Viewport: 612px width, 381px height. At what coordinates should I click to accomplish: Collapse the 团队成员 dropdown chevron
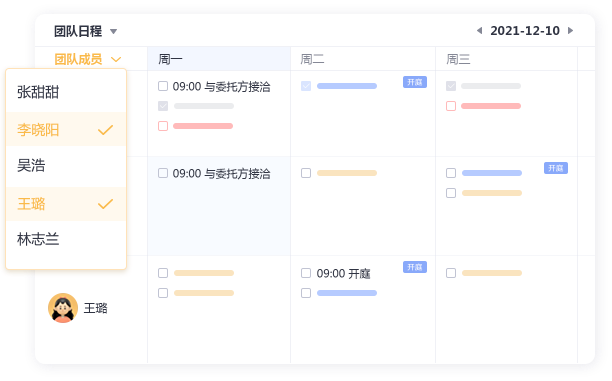pyautogui.click(x=116, y=59)
